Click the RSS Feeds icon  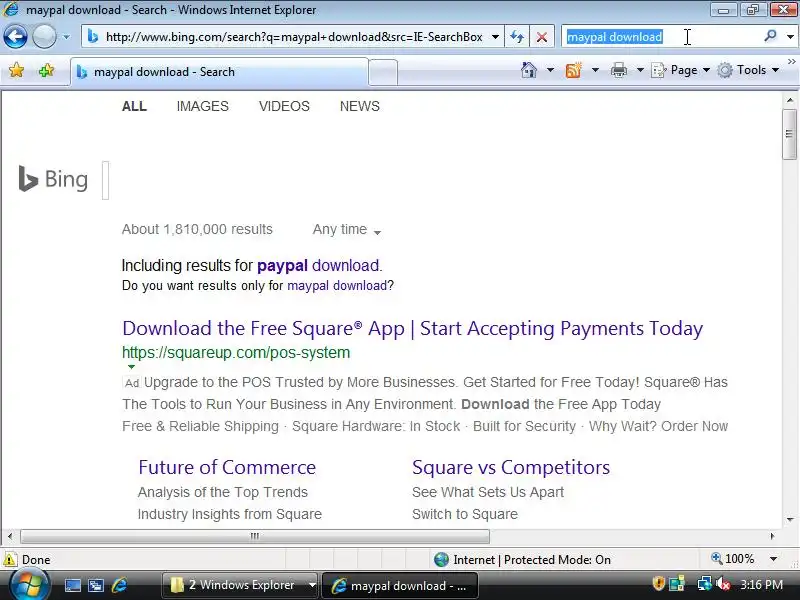click(x=573, y=70)
